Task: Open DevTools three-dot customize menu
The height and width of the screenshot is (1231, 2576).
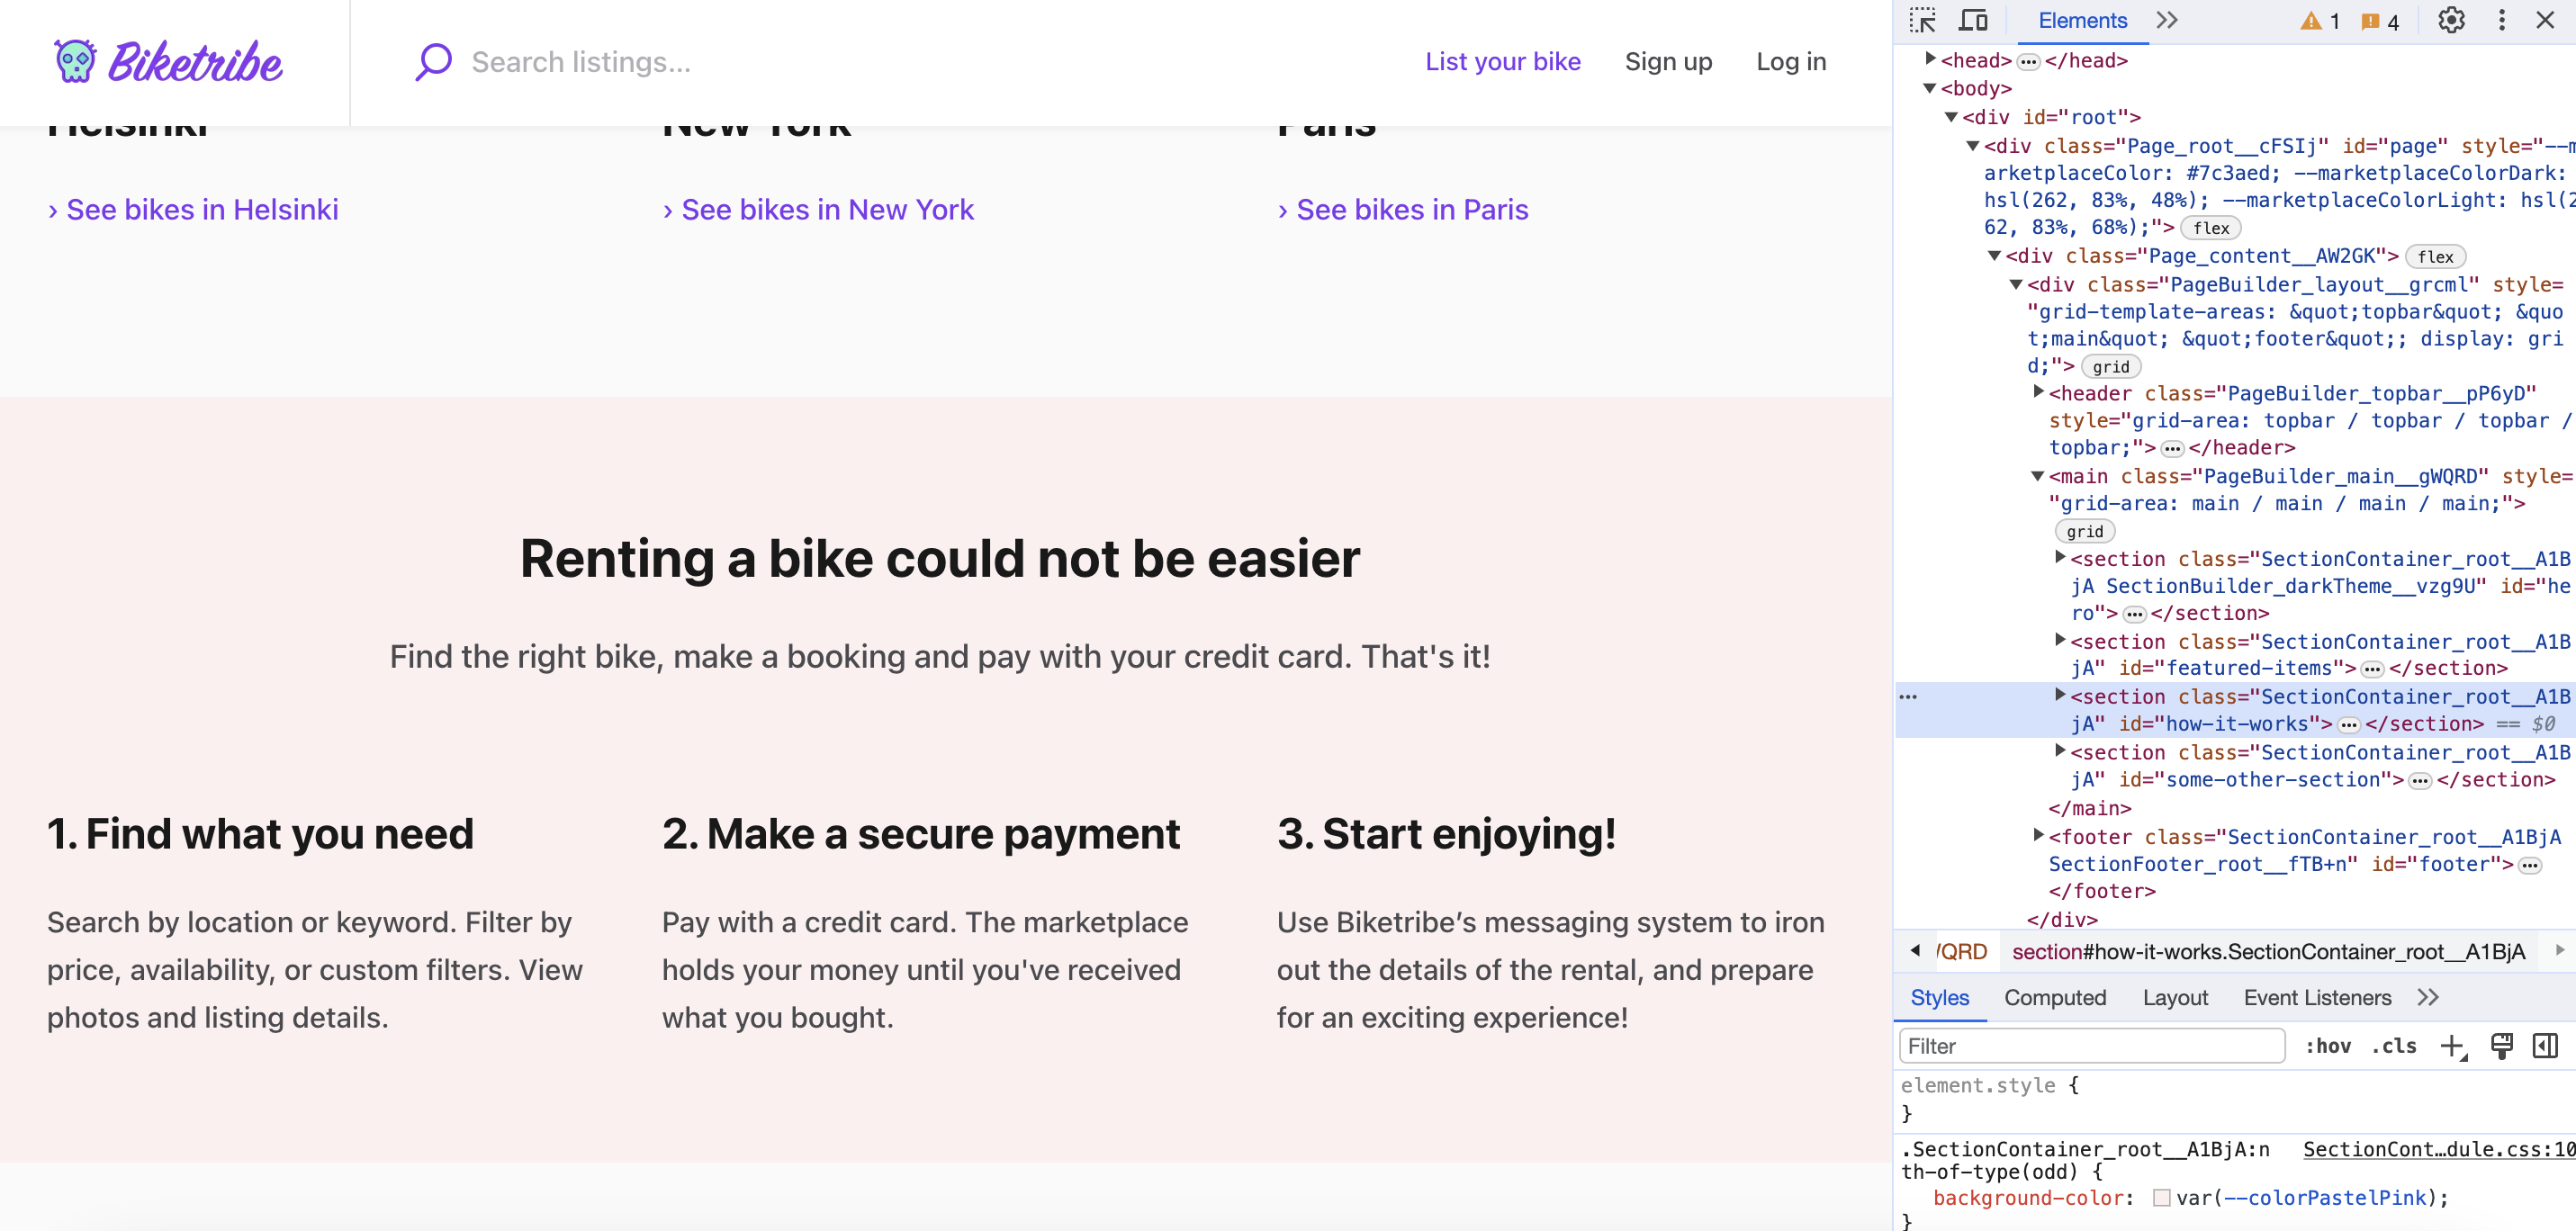Action: 2501,21
